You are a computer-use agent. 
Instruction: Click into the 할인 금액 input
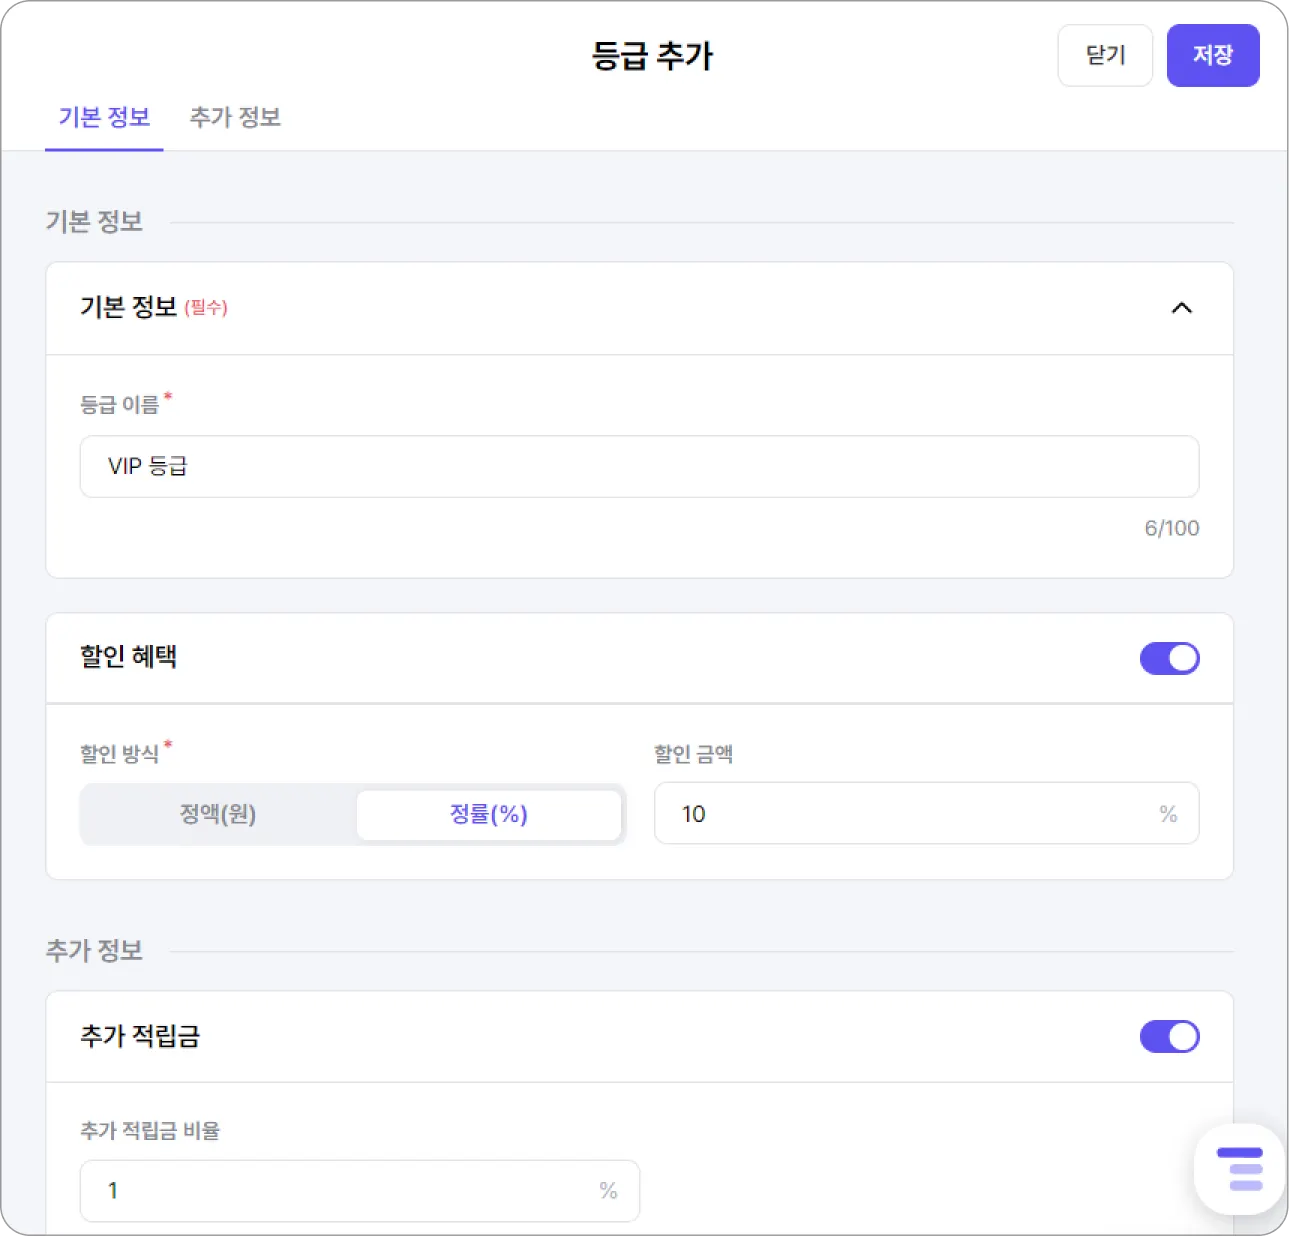click(x=900, y=814)
